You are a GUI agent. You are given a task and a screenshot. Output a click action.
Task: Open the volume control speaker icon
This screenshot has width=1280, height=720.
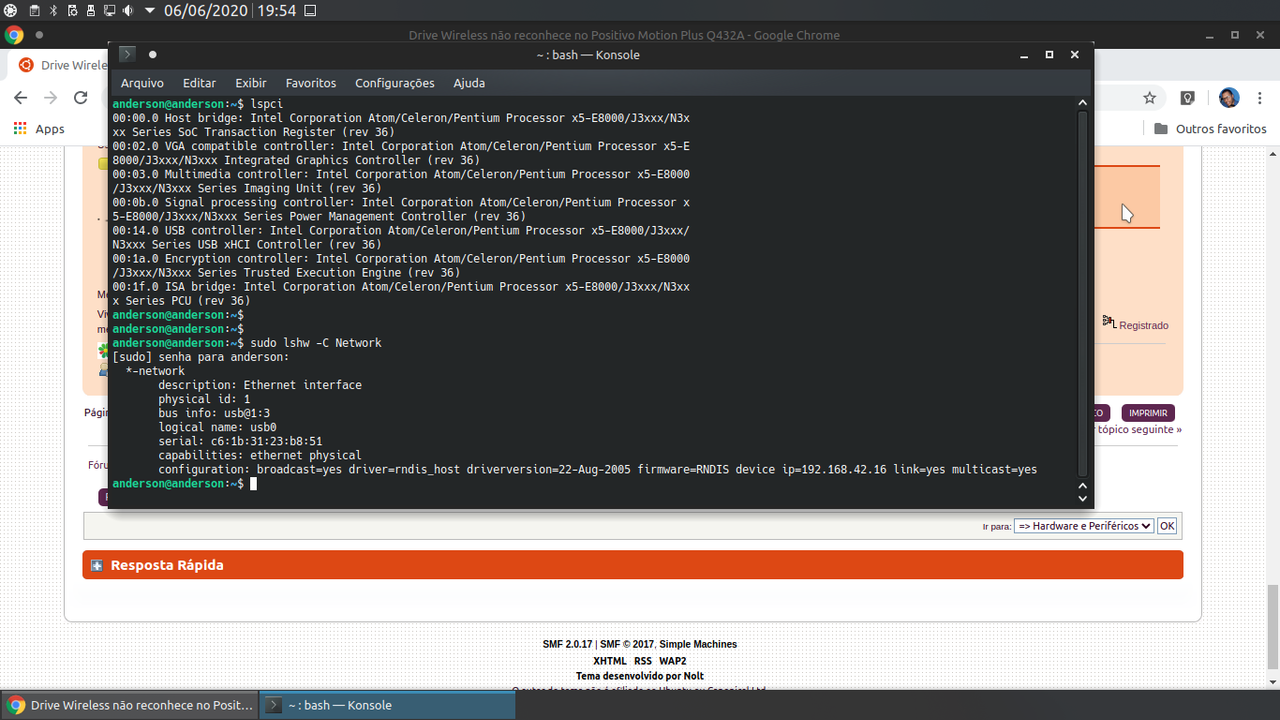coord(127,11)
